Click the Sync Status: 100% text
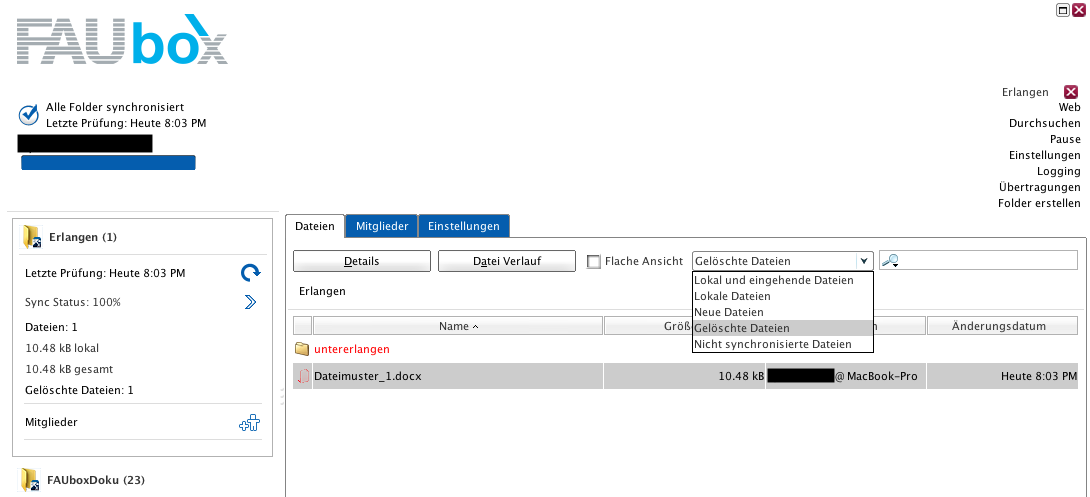This screenshot has height=497, width=1090. click(x=73, y=302)
